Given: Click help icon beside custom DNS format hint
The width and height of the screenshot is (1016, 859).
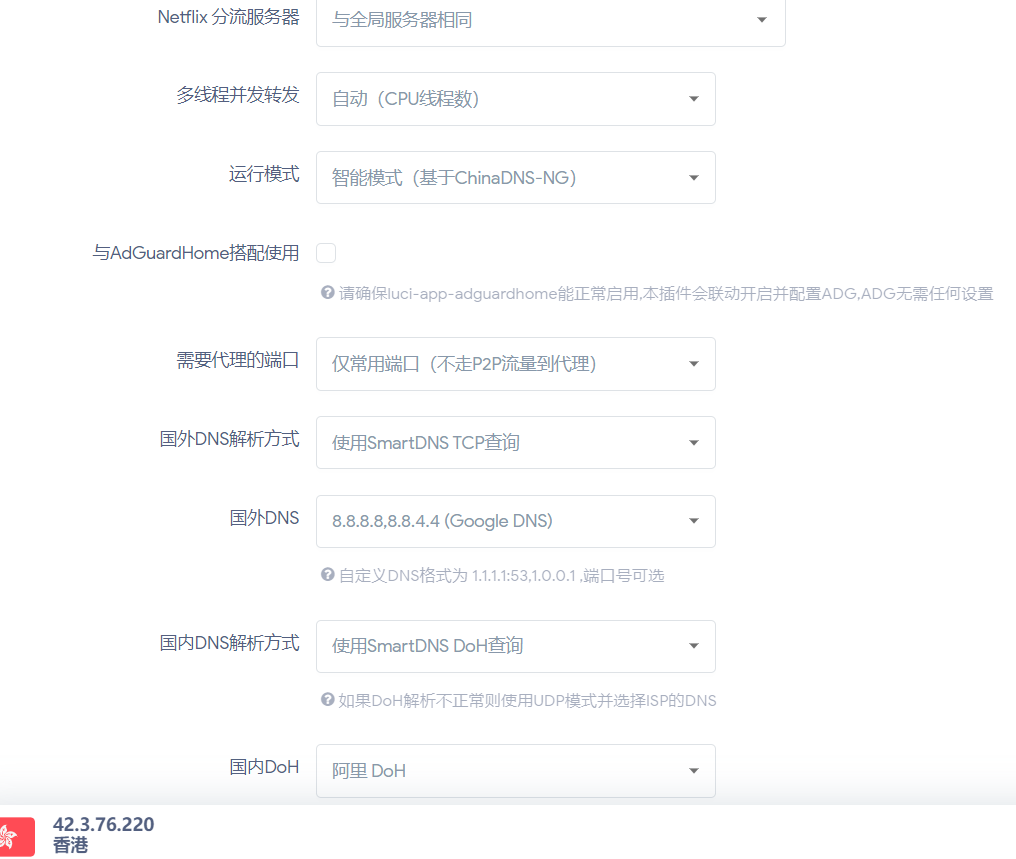Looking at the screenshot, I should [x=327, y=575].
